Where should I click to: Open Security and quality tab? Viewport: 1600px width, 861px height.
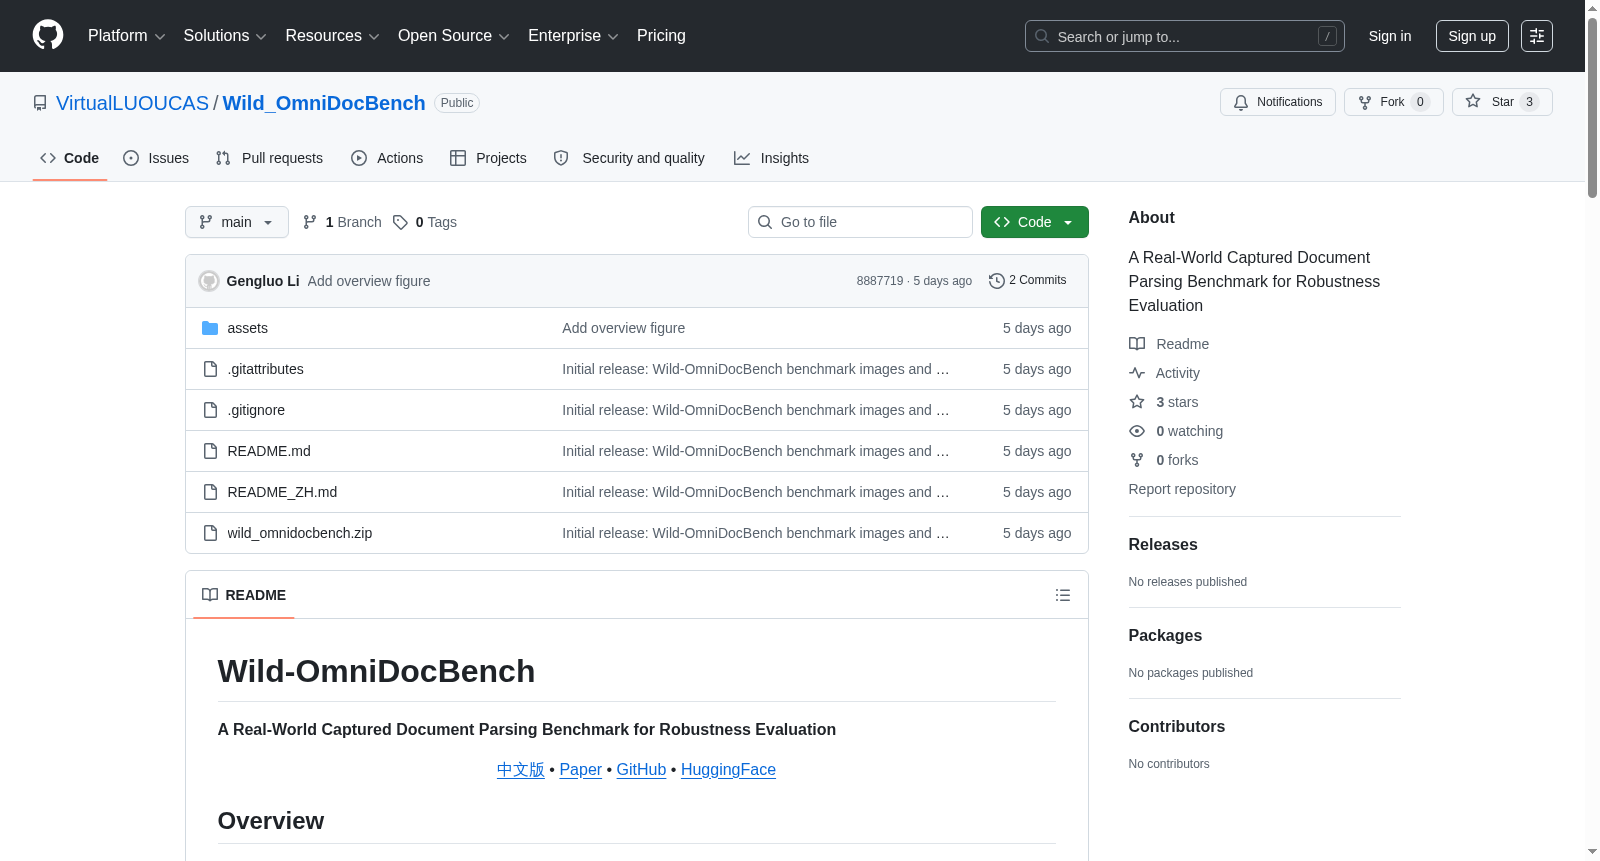(629, 158)
